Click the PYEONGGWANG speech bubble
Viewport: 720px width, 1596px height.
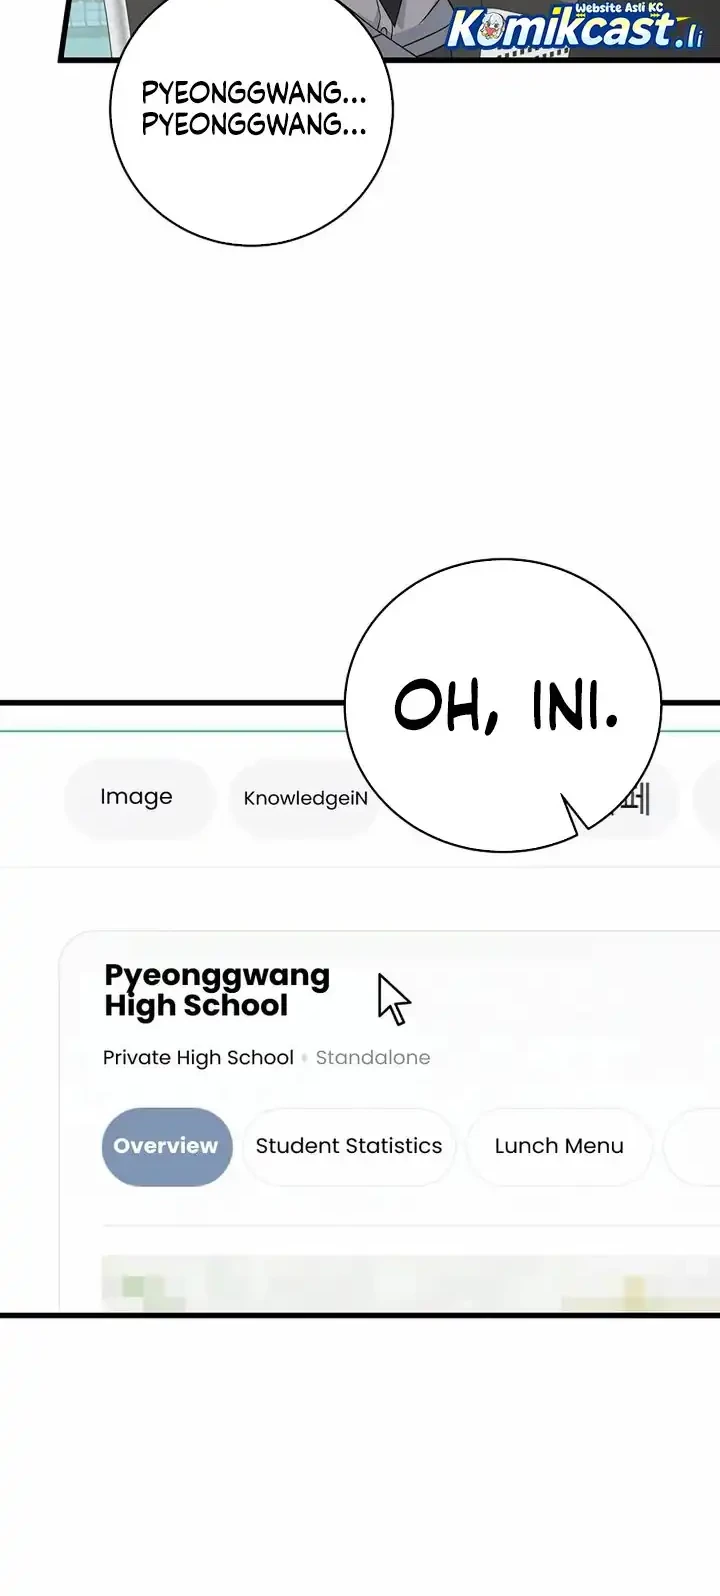tap(251, 122)
